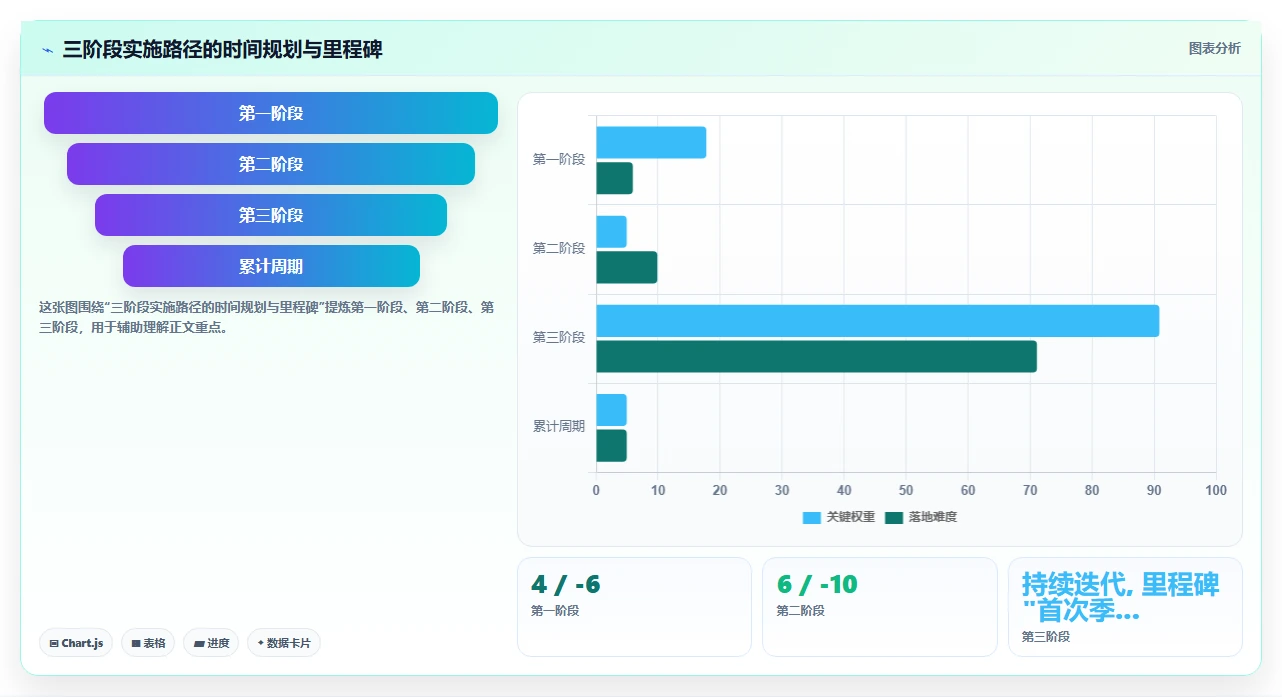Toggle the 关键权重 legend swatch

(x=811, y=517)
